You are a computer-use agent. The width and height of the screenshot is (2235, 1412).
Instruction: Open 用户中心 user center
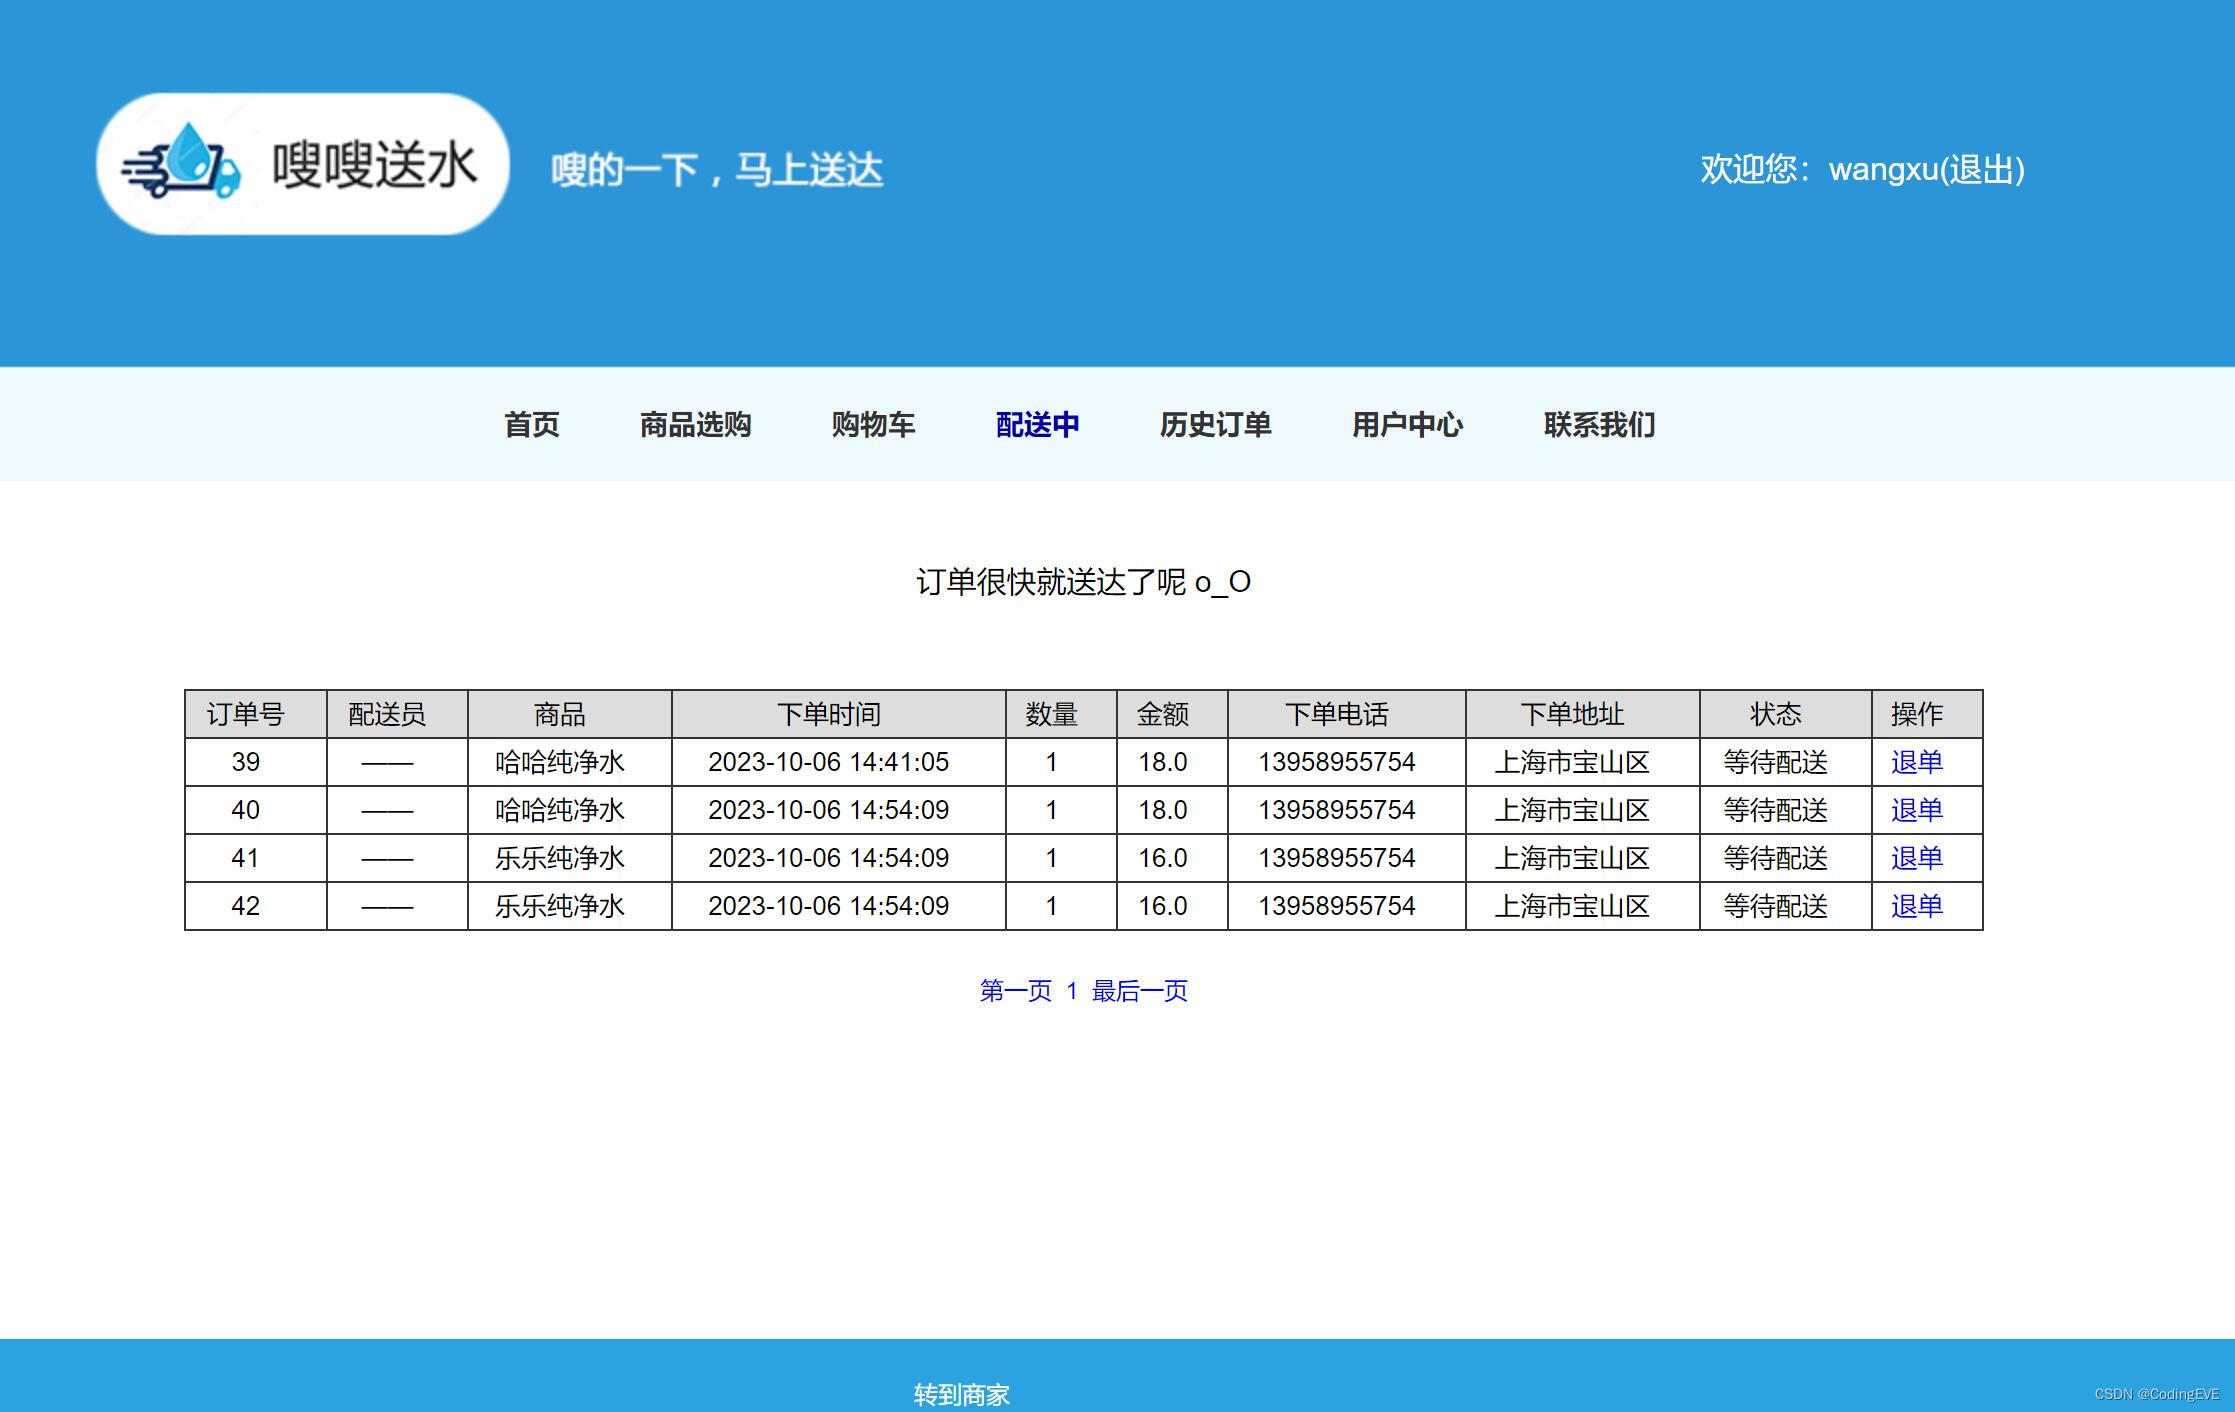point(1407,425)
